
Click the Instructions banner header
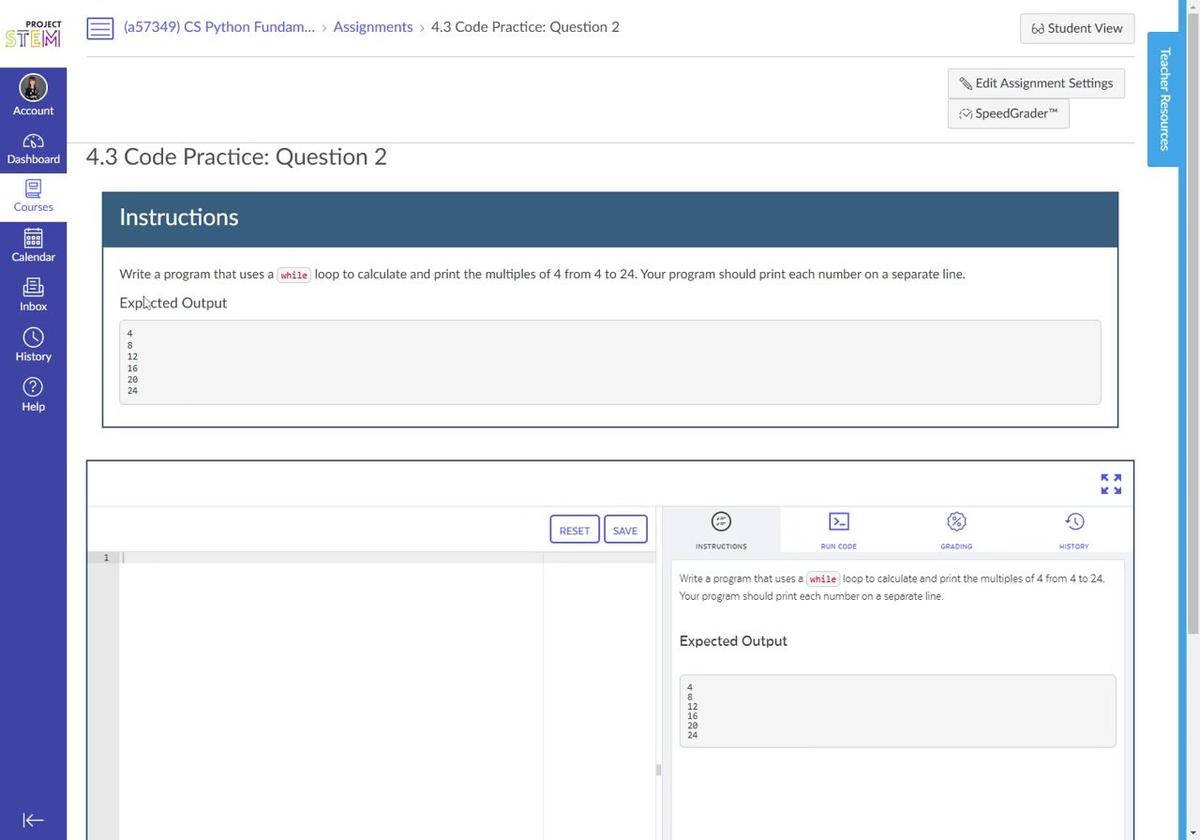pyautogui.click(x=610, y=219)
